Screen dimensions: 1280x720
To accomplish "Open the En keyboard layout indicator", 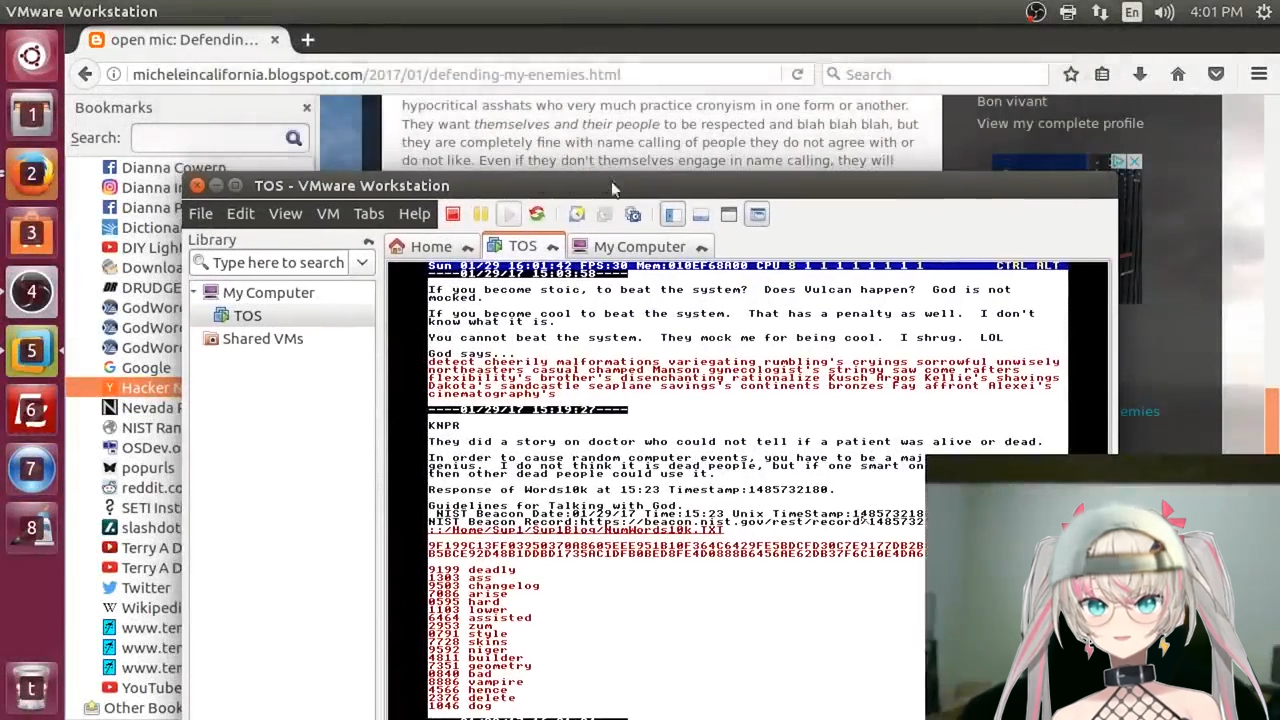I will (1132, 12).
